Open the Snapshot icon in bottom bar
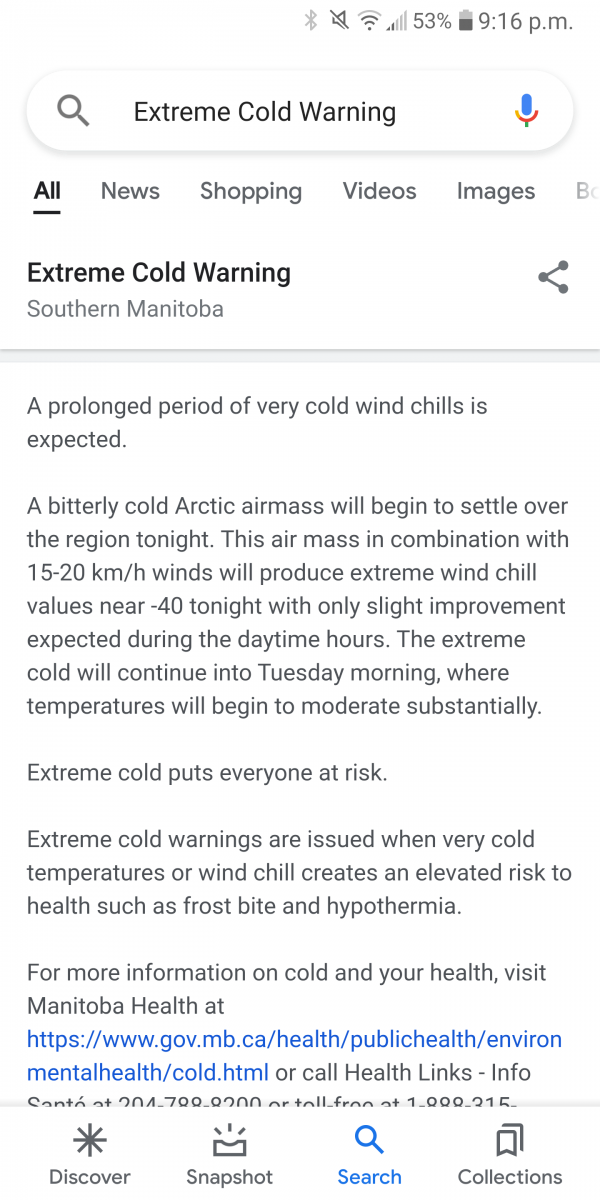 229,1141
